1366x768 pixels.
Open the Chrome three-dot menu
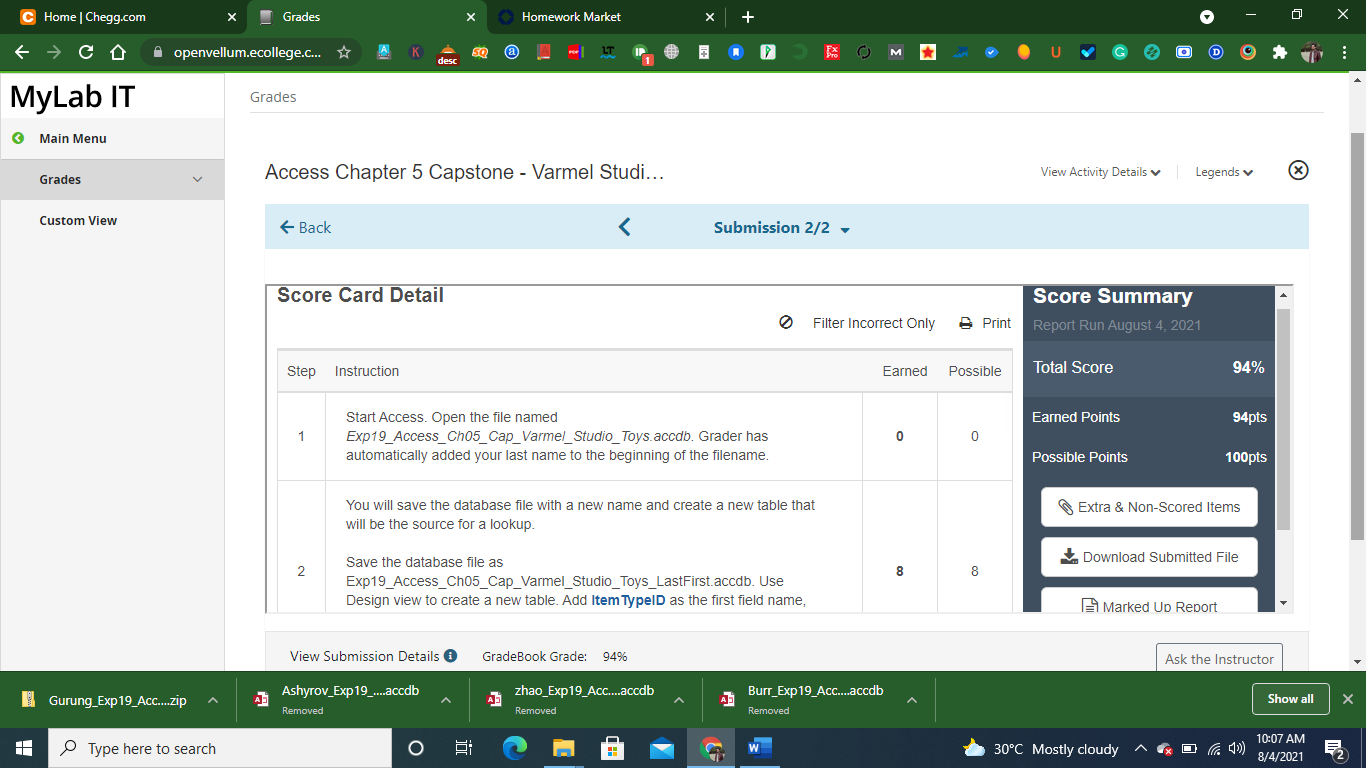pyautogui.click(x=1343, y=52)
